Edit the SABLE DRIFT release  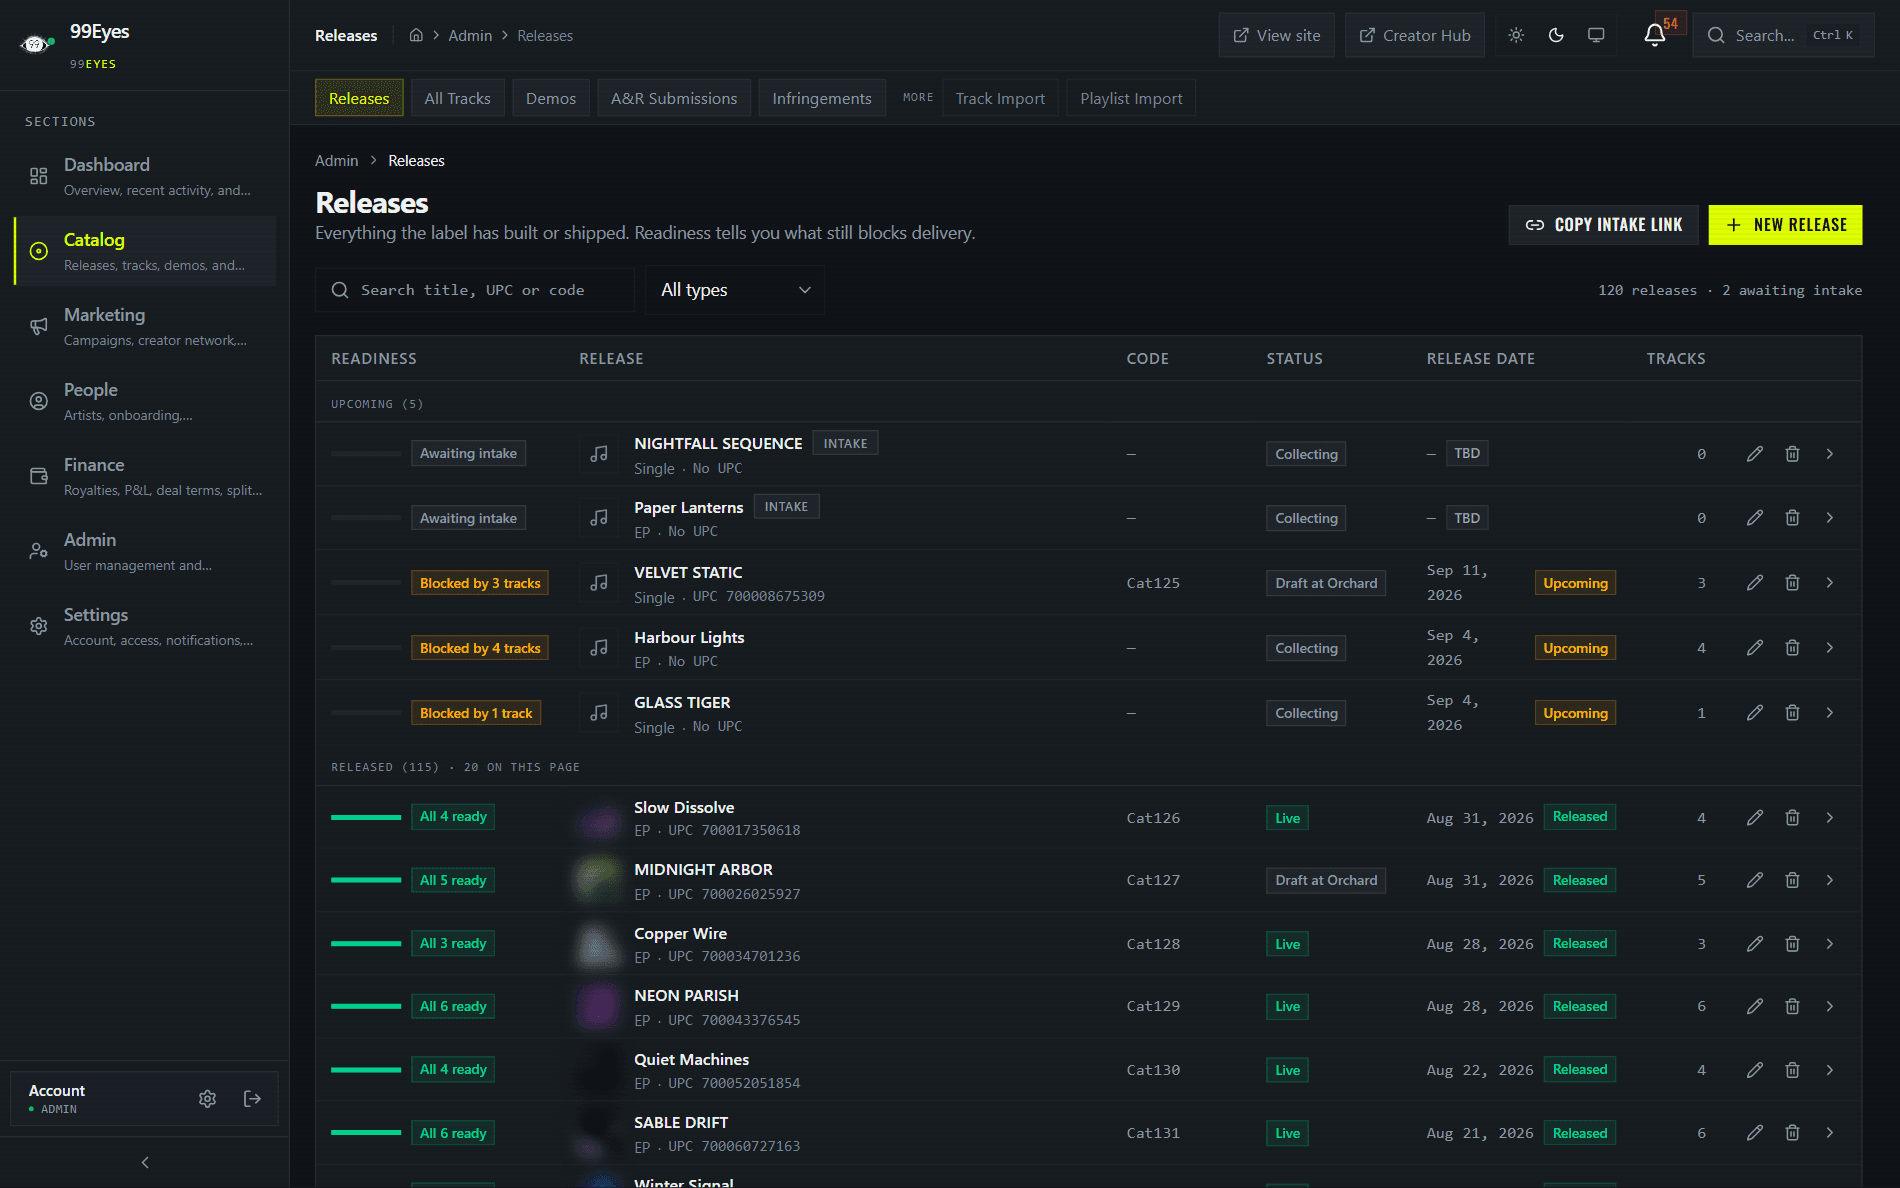[x=1755, y=1133]
